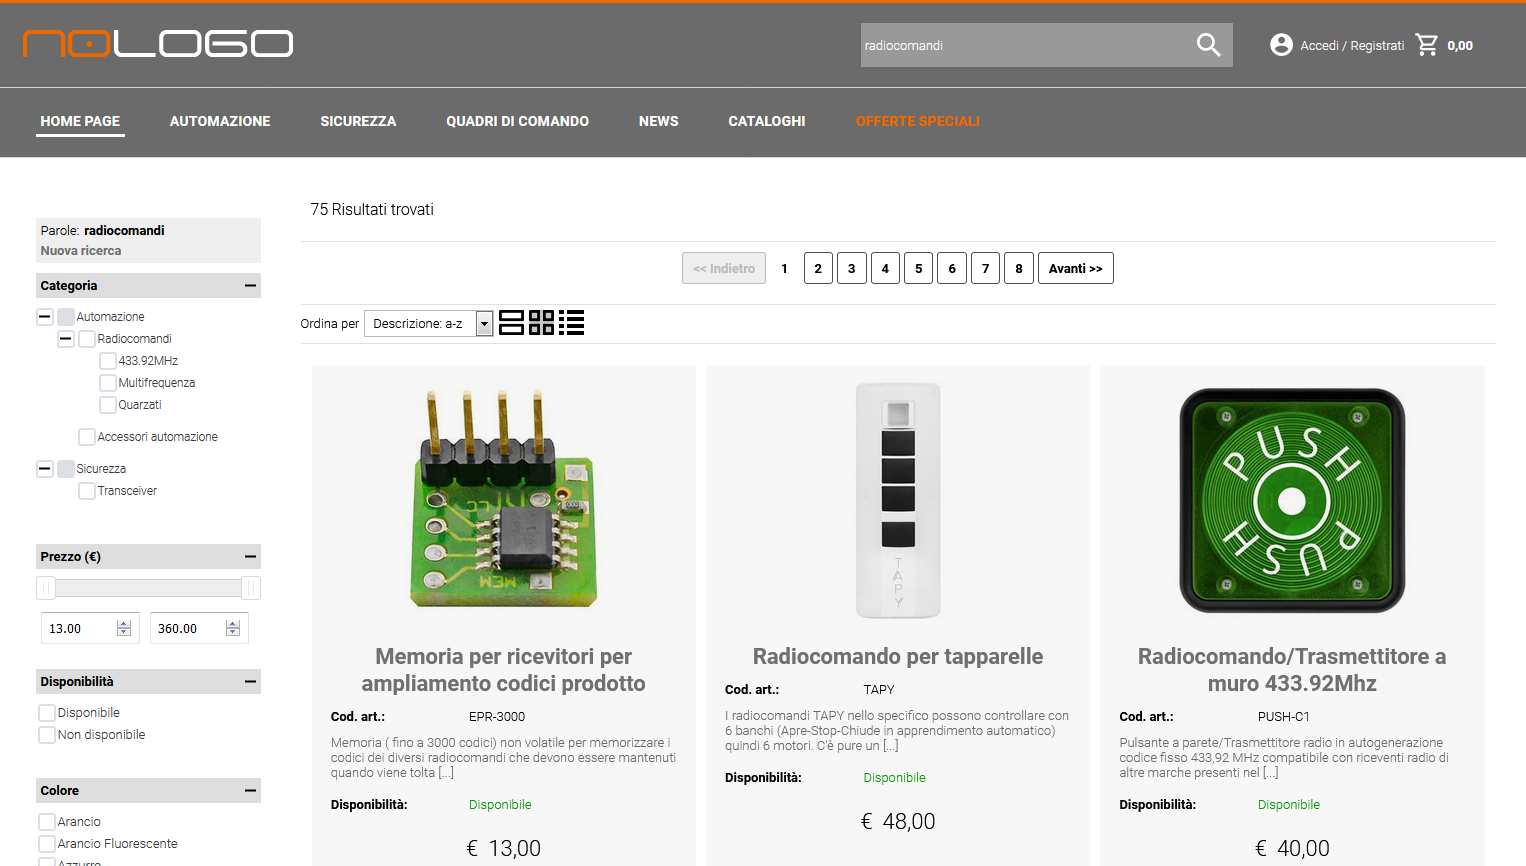
Task: Switch to compact list view layout
Action: (571, 323)
